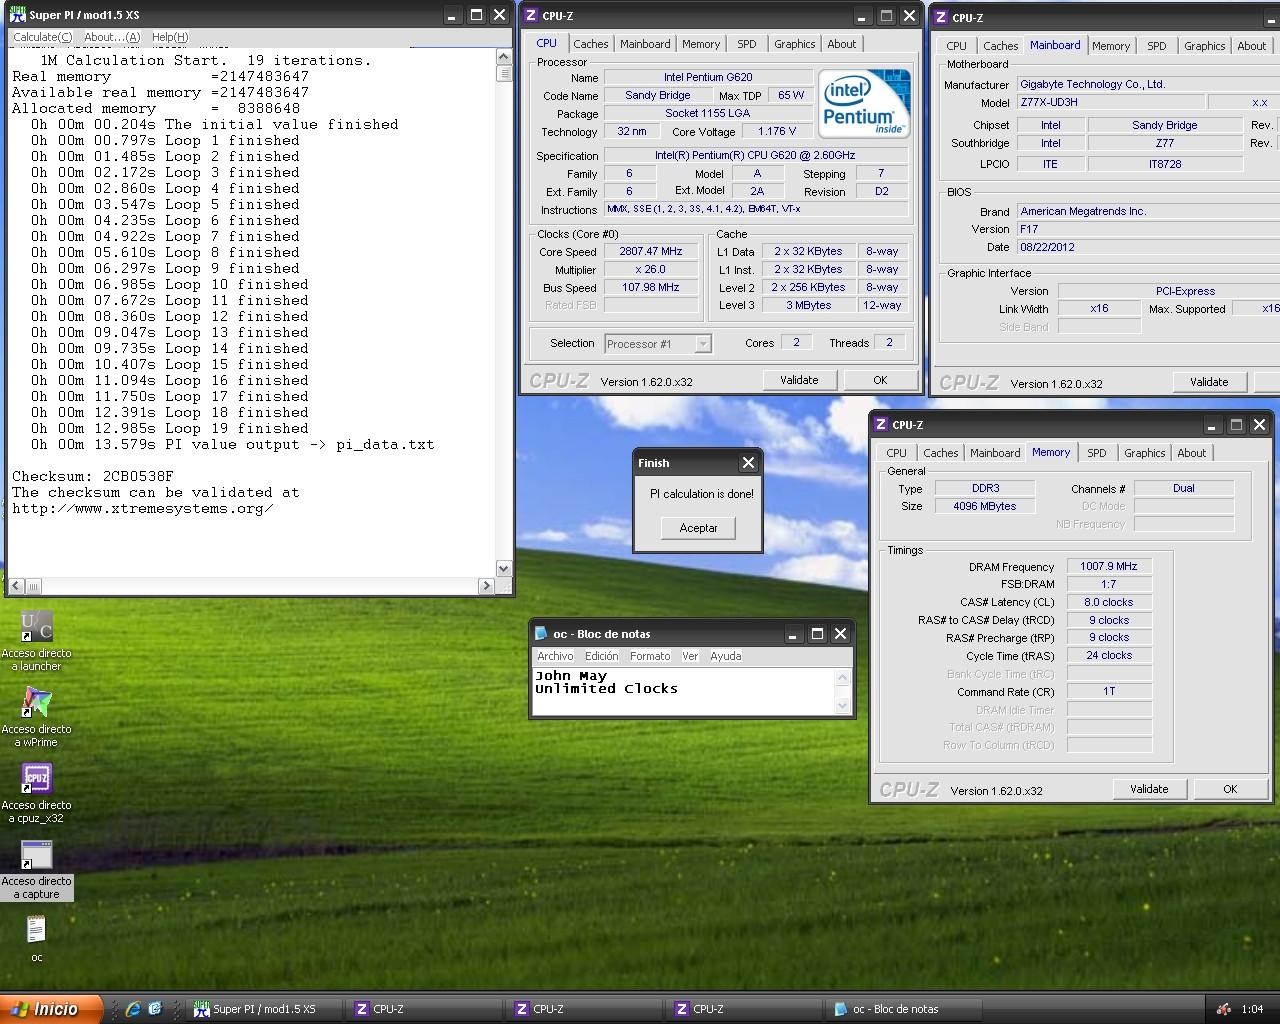Open the first CPU-Z taskbar button

[425, 1009]
